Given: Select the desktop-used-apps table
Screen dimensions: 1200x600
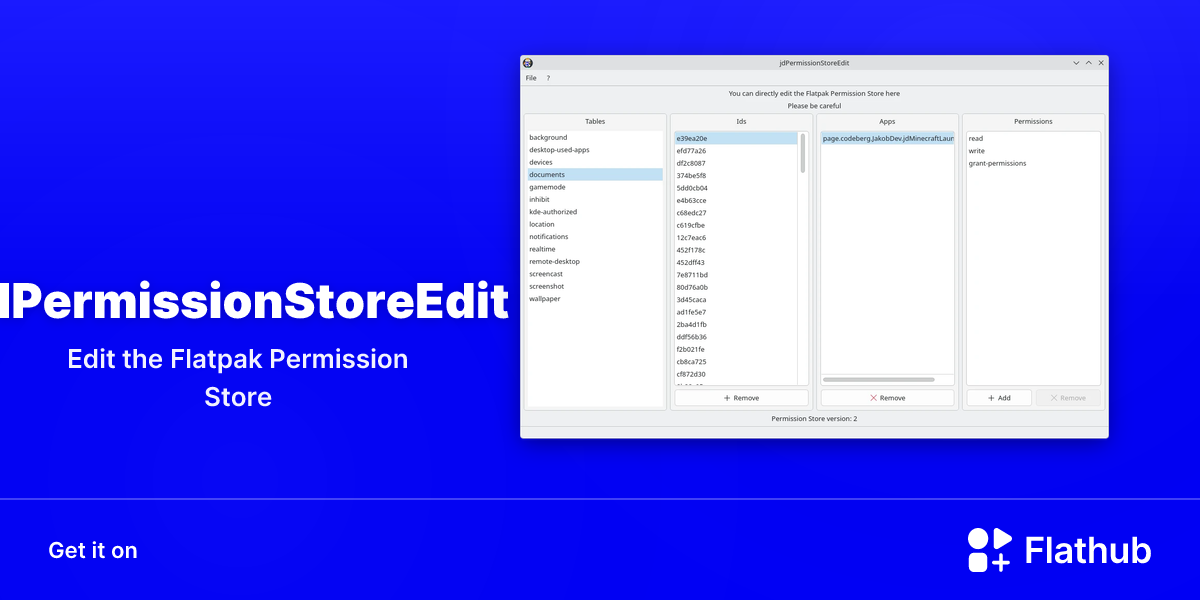Looking at the screenshot, I should click(x=595, y=150).
